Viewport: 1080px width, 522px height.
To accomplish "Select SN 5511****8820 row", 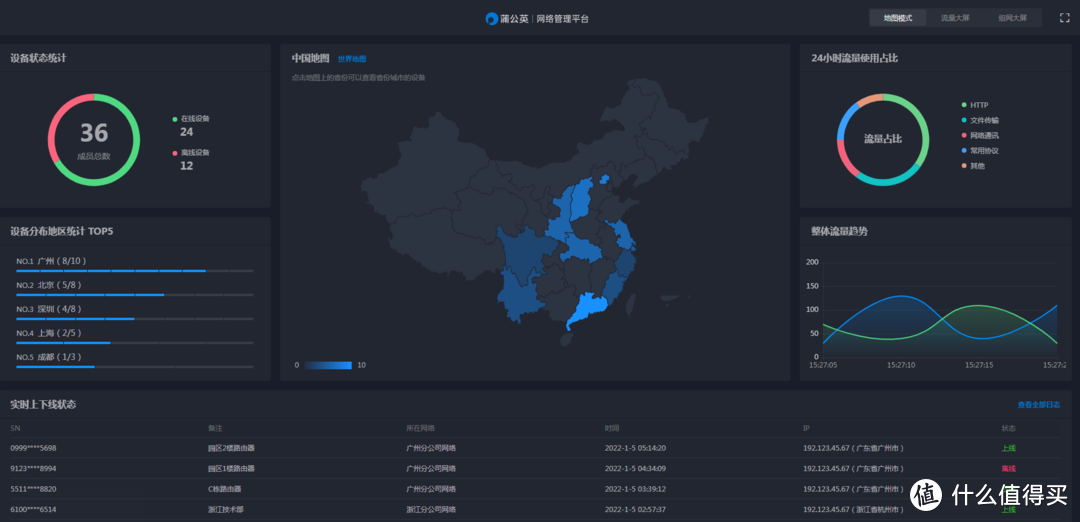I will click(535, 489).
